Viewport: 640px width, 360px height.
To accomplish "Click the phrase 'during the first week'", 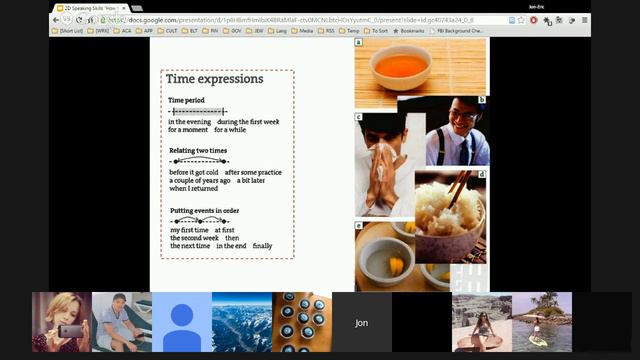I will pos(248,122).
